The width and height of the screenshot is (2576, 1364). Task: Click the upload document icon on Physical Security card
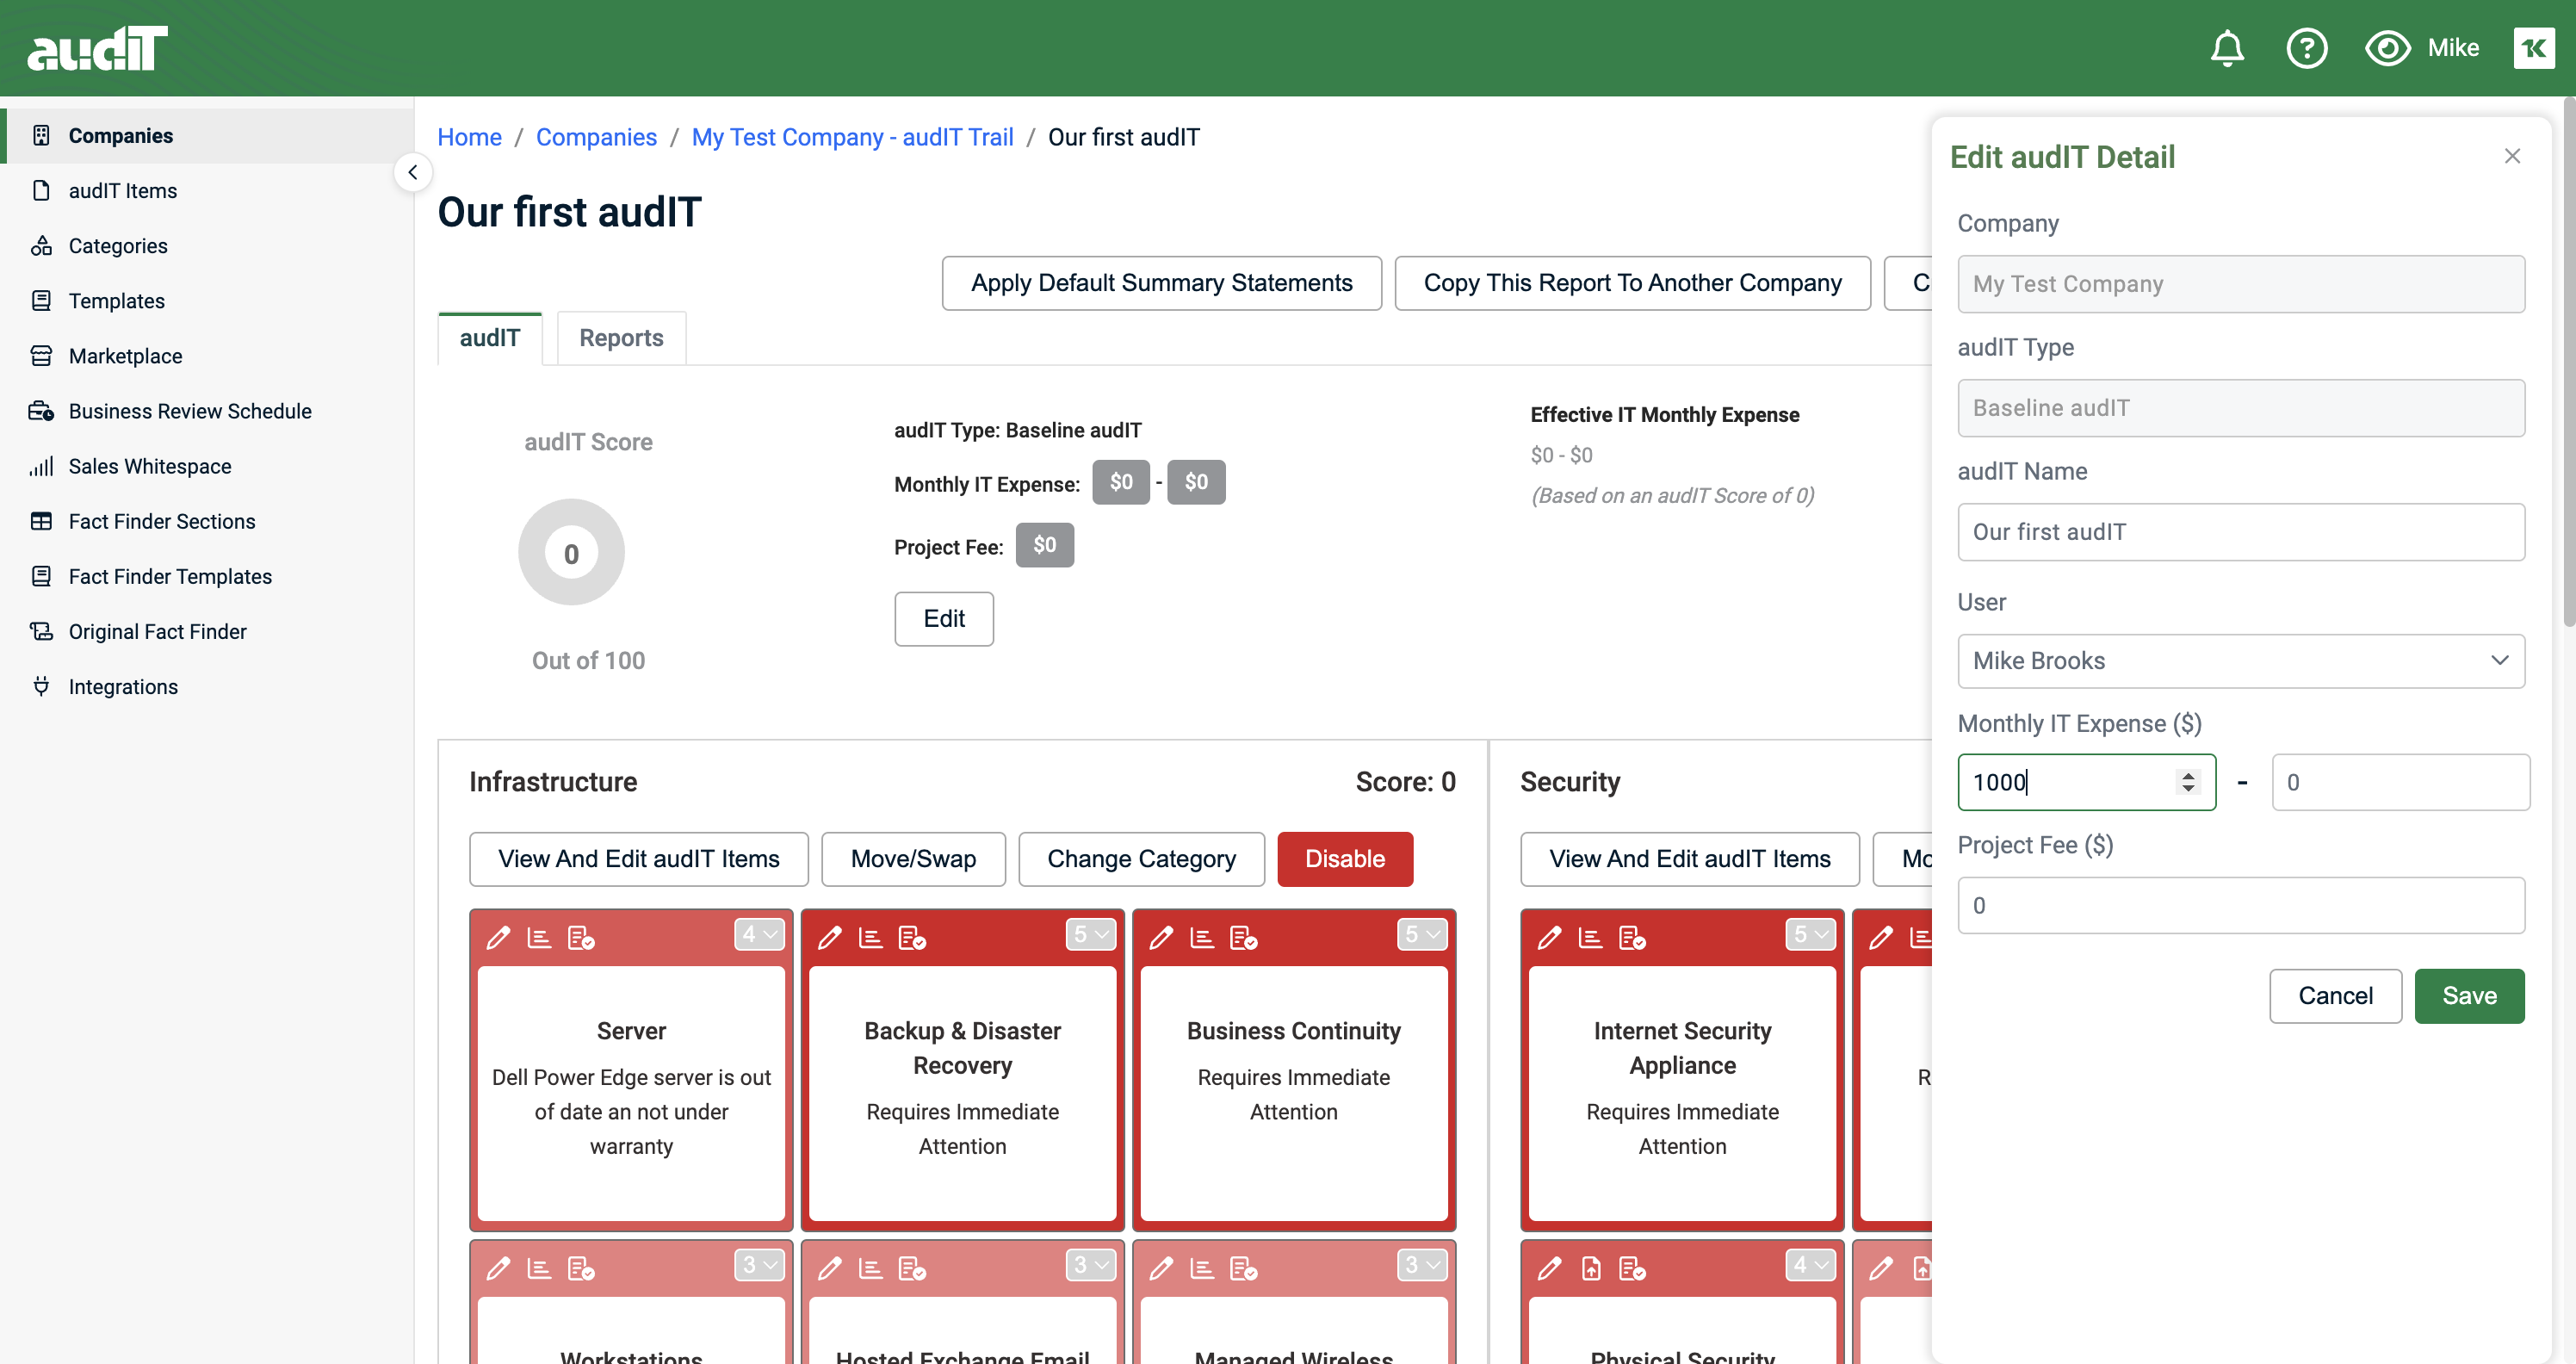[x=1591, y=1268]
